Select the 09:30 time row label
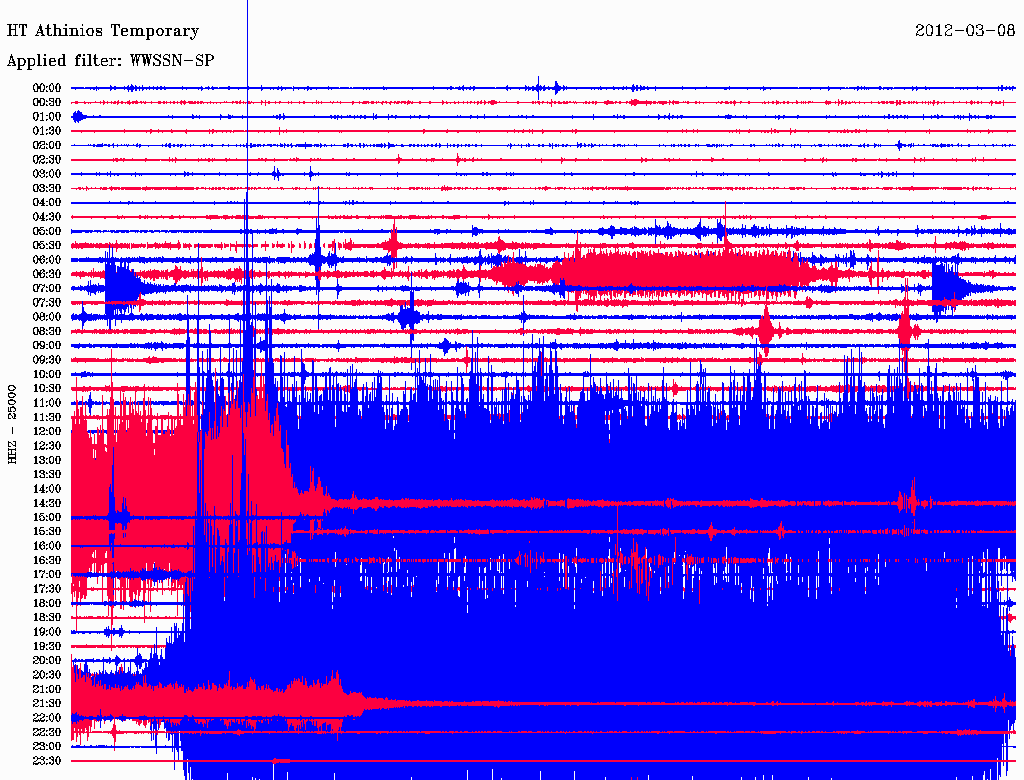The width and height of the screenshot is (1024, 780). click(x=47, y=360)
